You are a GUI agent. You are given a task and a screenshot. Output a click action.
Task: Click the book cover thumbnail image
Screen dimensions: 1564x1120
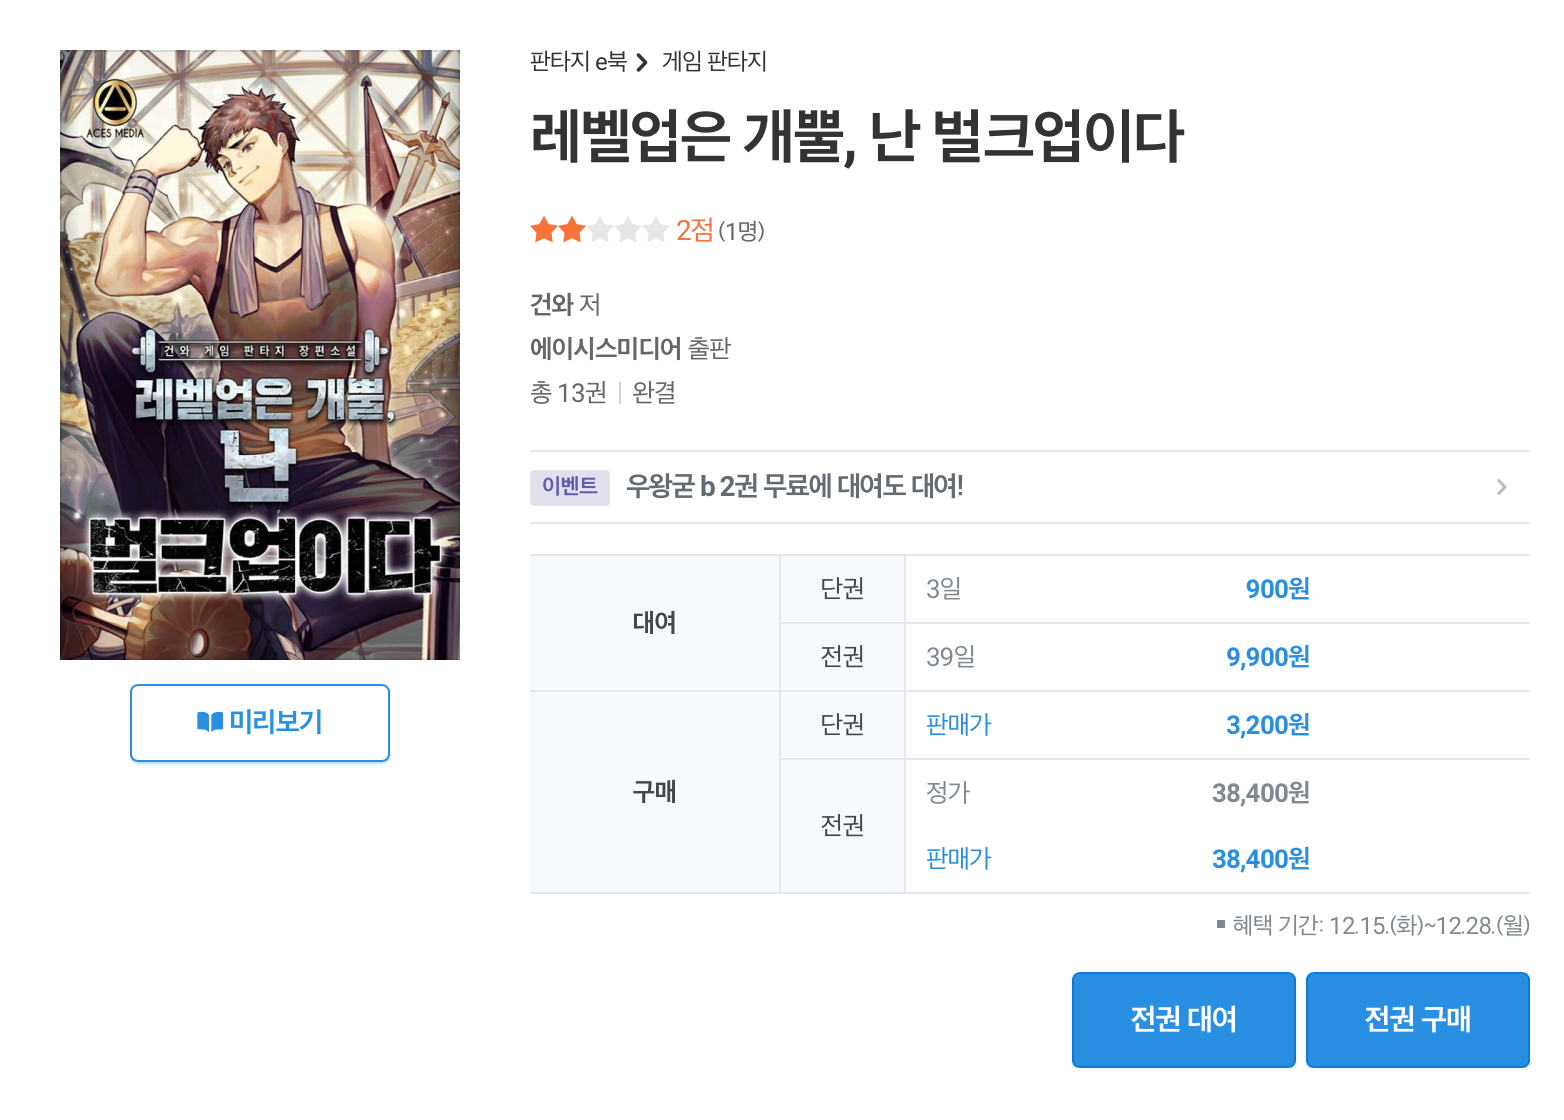click(260, 355)
